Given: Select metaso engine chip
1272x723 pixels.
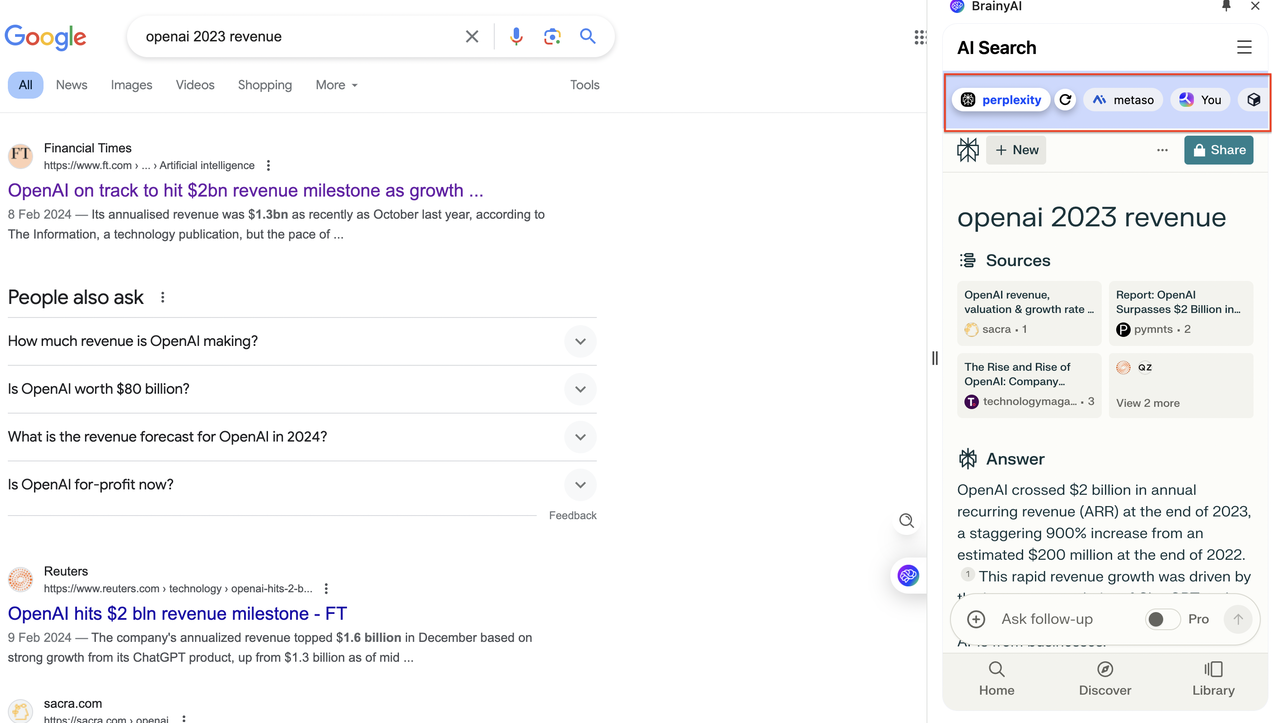Looking at the screenshot, I should click(x=1123, y=100).
